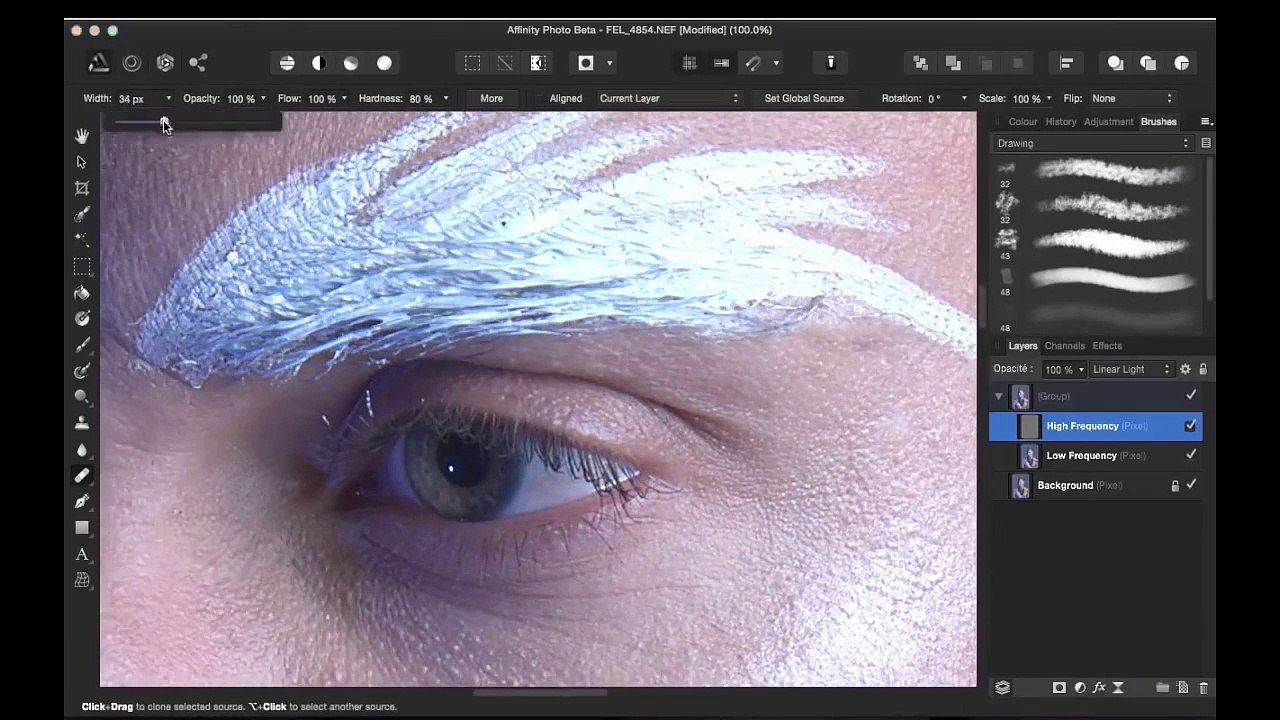Select the Blur droplet tool
The image size is (1280, 720).
(x=82, y=449)
